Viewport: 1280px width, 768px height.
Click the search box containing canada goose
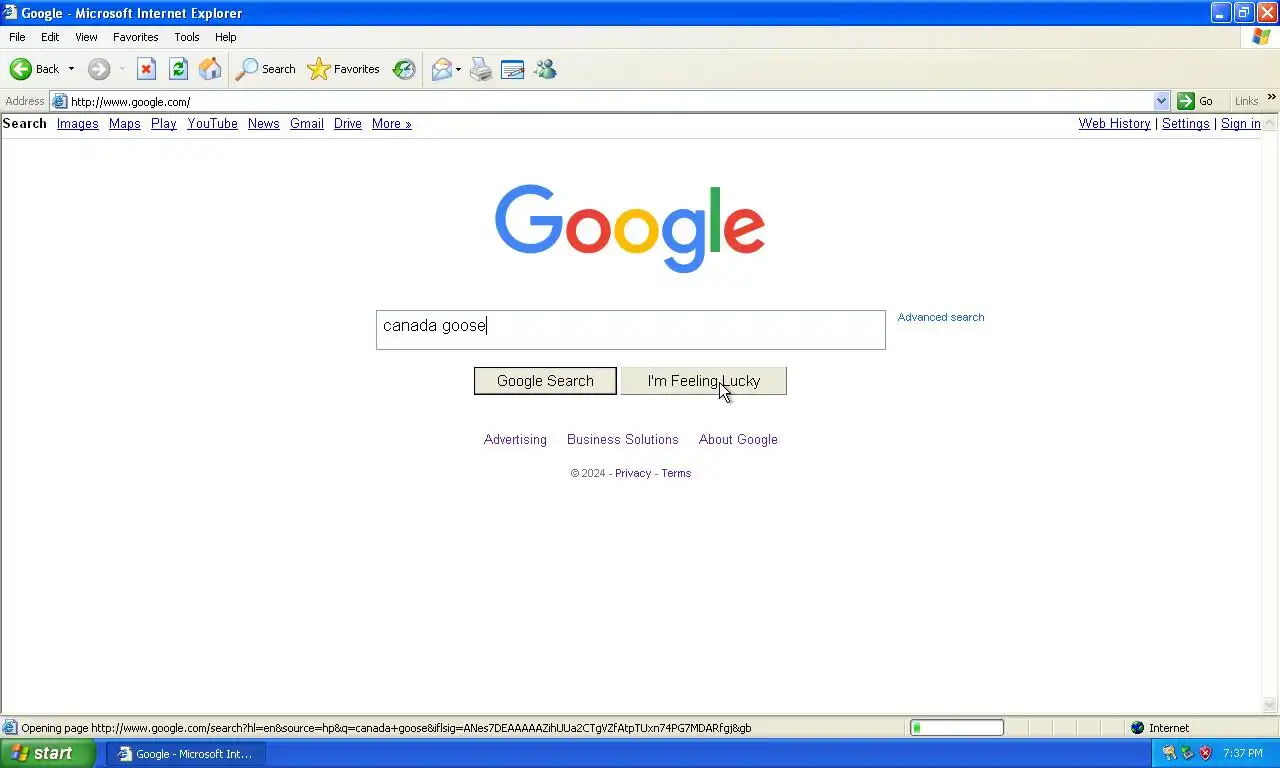point(630,330)
